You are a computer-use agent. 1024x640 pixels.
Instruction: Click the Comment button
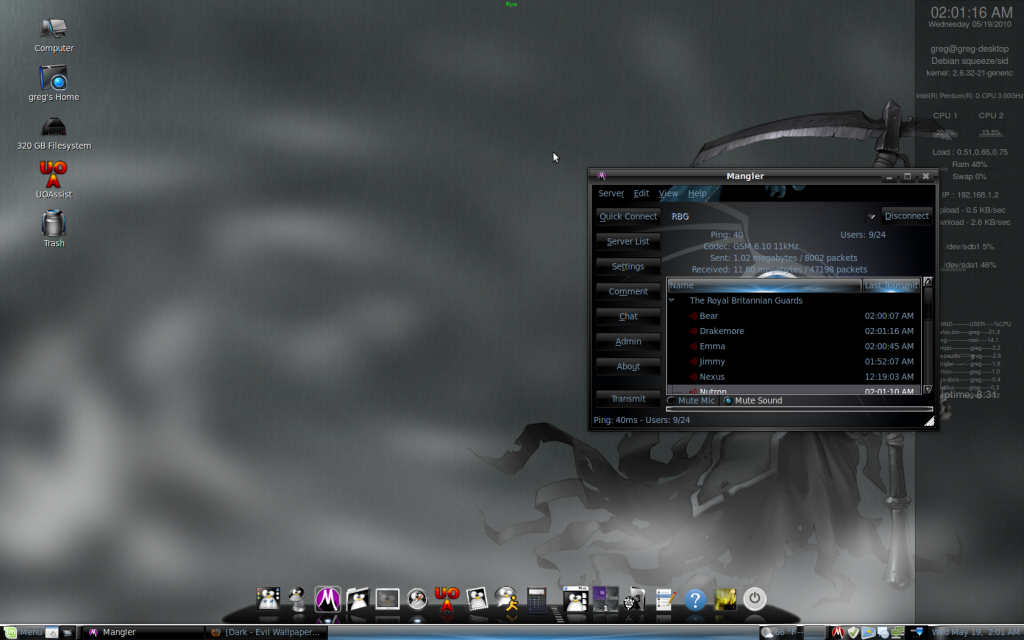[628, 291]
